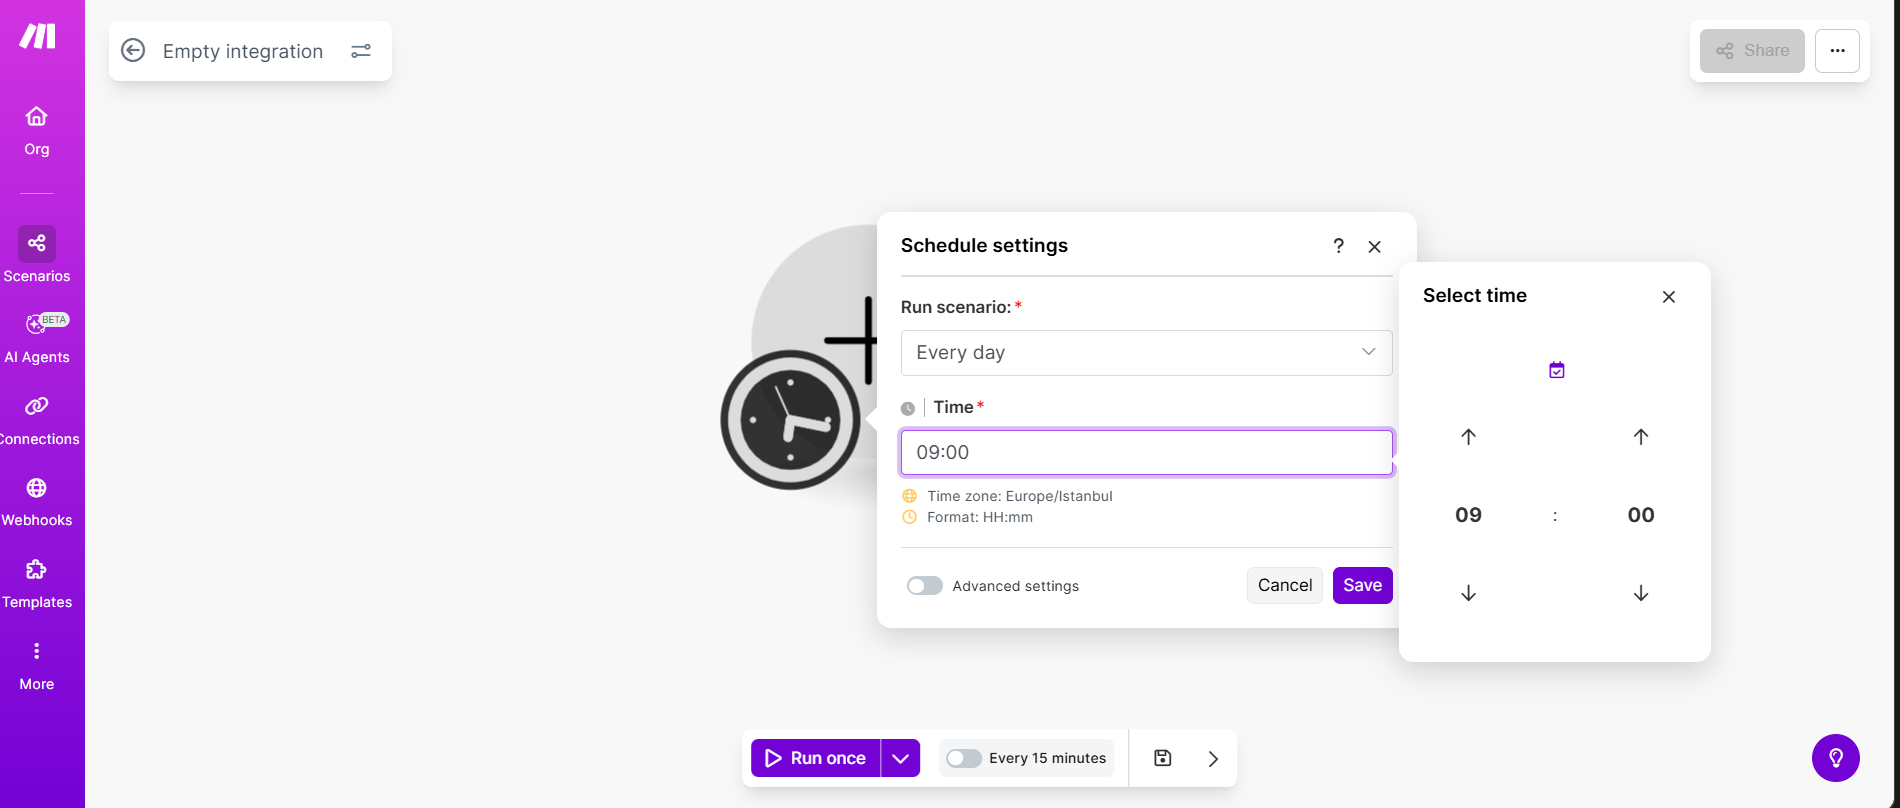This screenshot has width=1900, height=808.
Task: Click the Time input field showing 09:00
Action: 1146,452
